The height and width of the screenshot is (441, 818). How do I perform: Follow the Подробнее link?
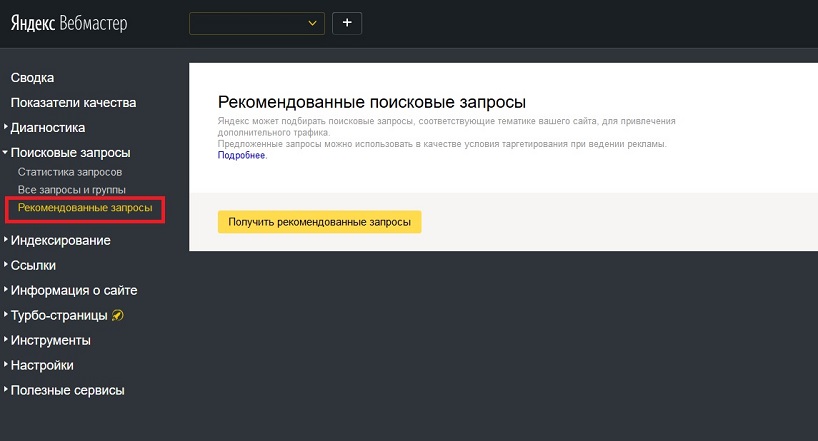pyautogui.click(x=241, y=155)
